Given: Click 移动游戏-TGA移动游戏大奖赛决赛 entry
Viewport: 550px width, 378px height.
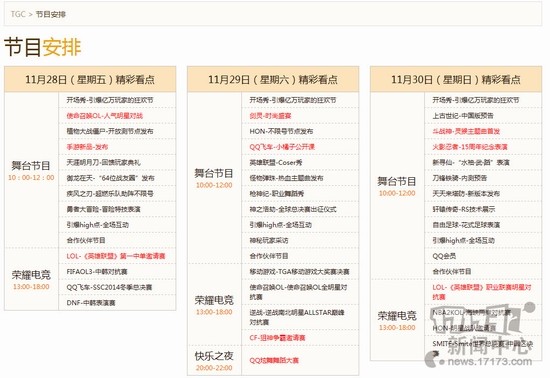Looking at the screenshot, I should (x=300, y=272).
